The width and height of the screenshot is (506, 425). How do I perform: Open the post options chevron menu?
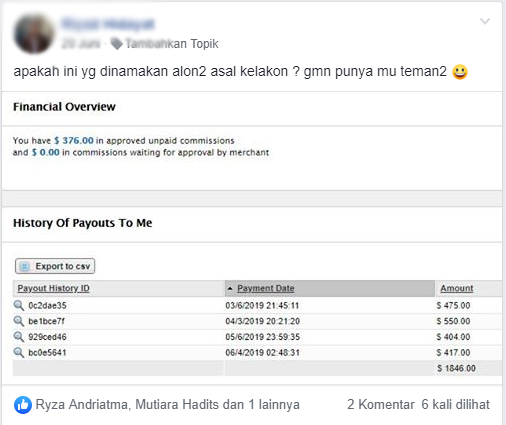485,21
